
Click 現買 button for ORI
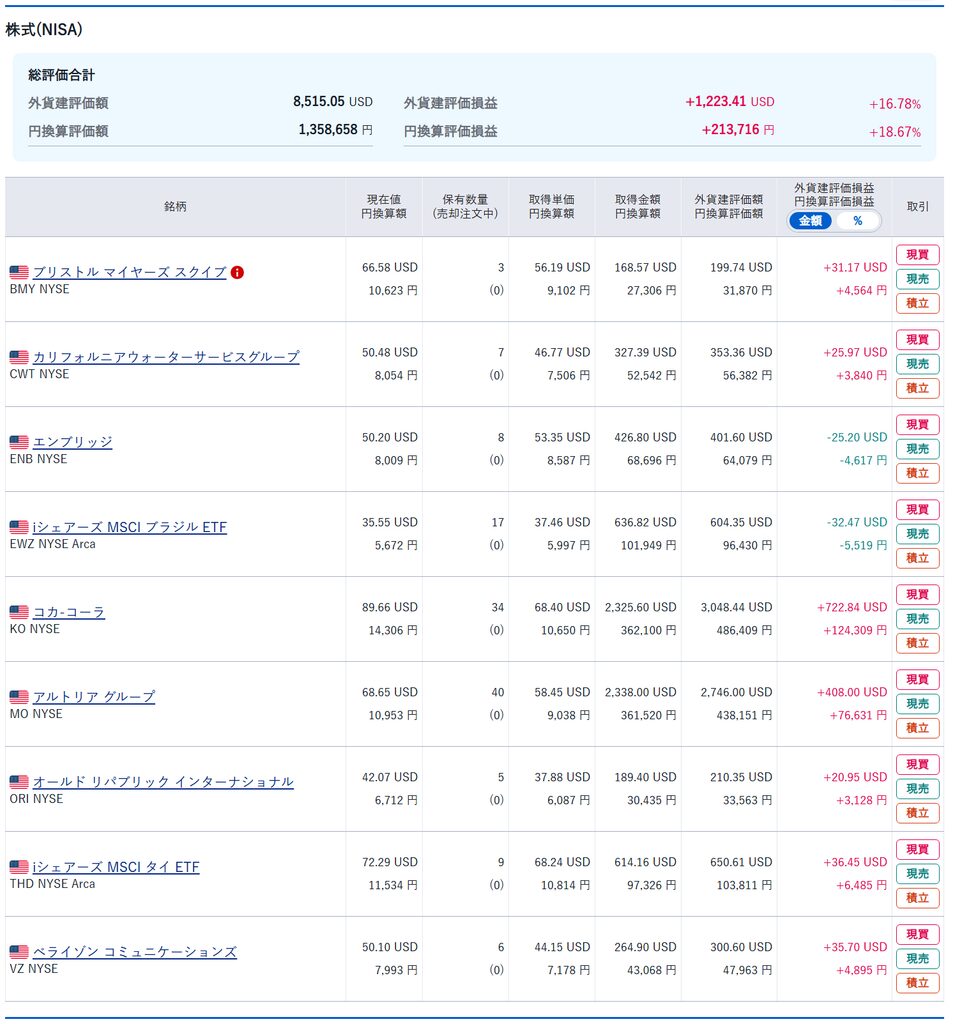(917, 764)
